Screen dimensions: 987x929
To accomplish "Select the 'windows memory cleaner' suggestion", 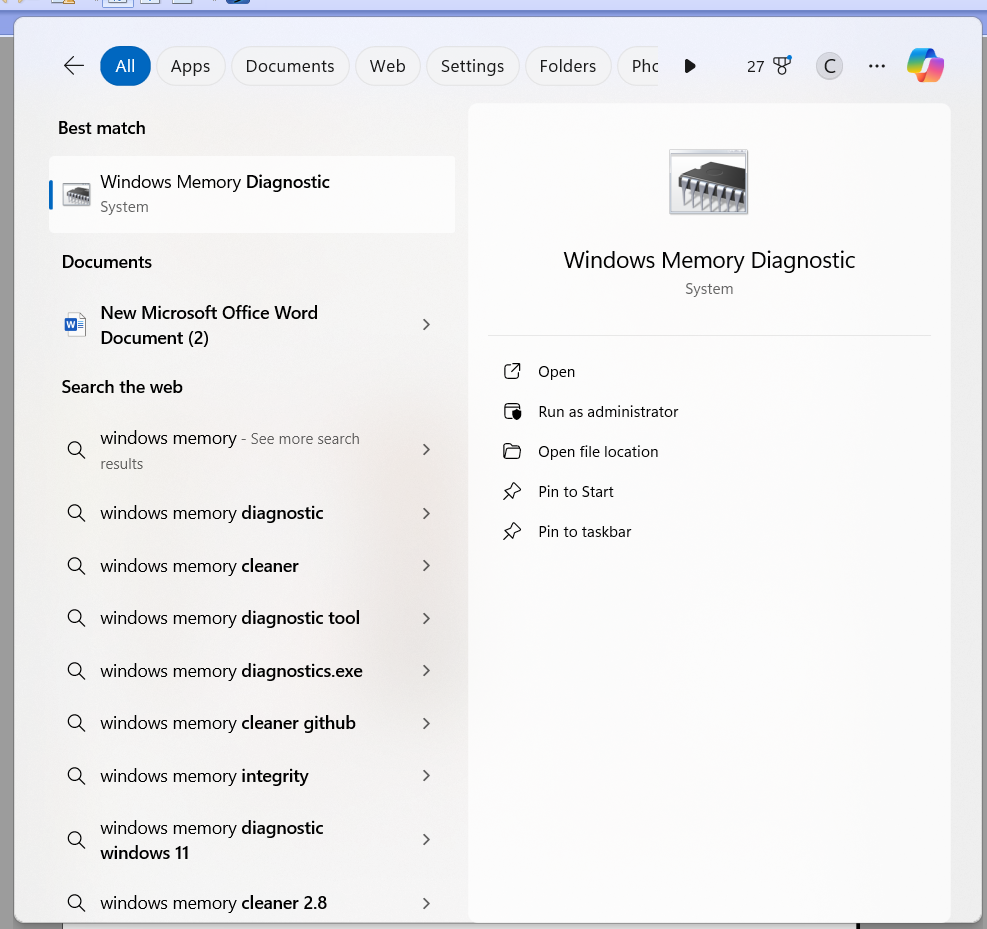I will pyautogui.click(x=252, y=565).
